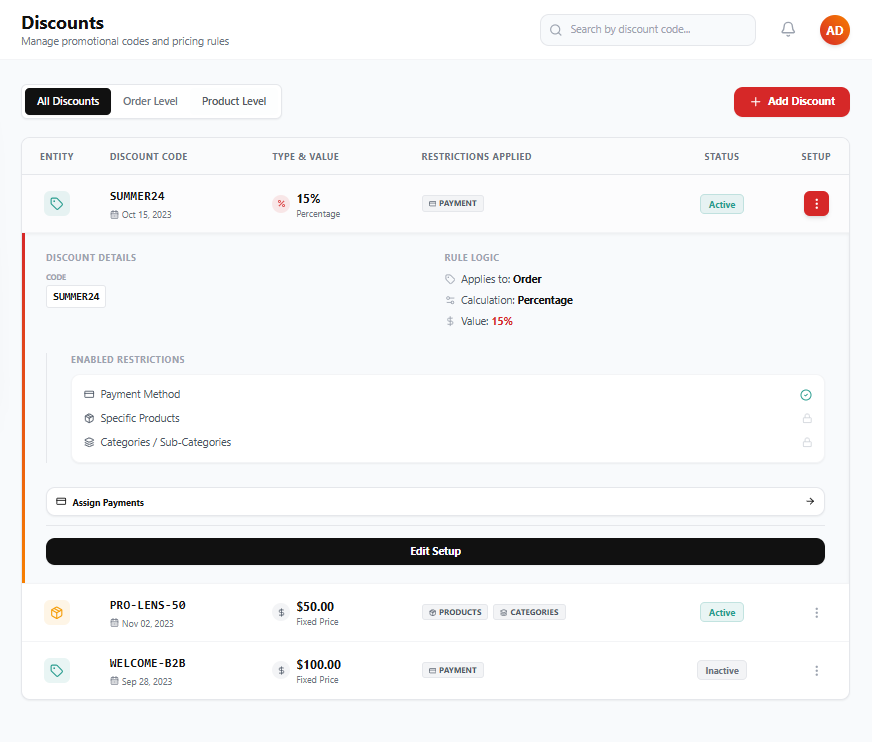The image size is (872, 742).
Task: Click the WELCOME-B2B tag entity icon
Action: tap(57, 670)
